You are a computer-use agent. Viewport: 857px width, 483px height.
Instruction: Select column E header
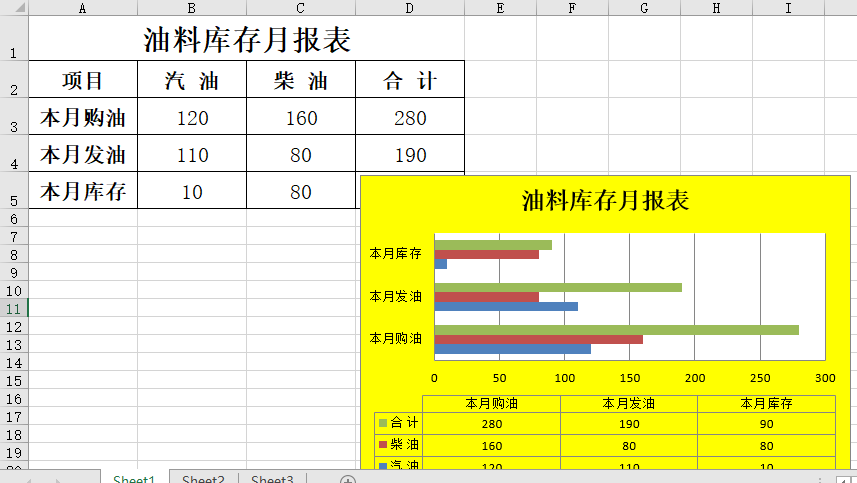500,8
